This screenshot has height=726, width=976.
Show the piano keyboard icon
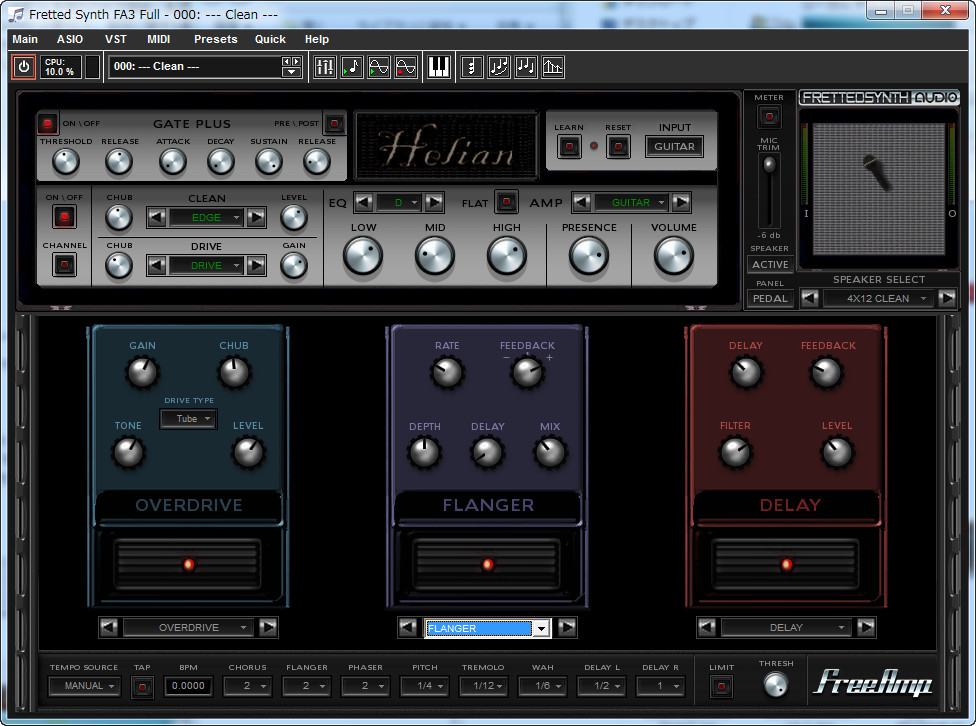click(439, 67)
